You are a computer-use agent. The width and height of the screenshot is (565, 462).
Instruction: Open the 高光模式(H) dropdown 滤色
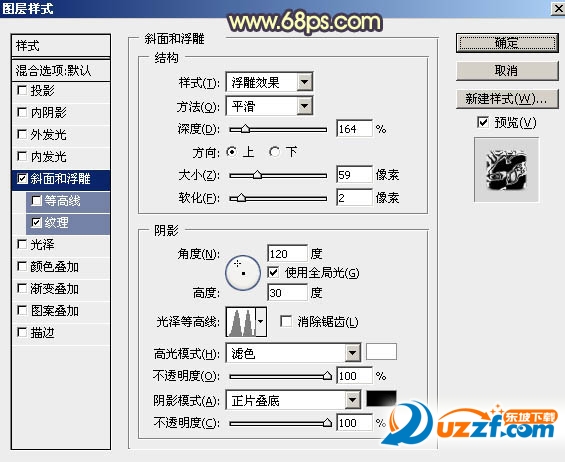pyautogui.click(x=293, y=353)
